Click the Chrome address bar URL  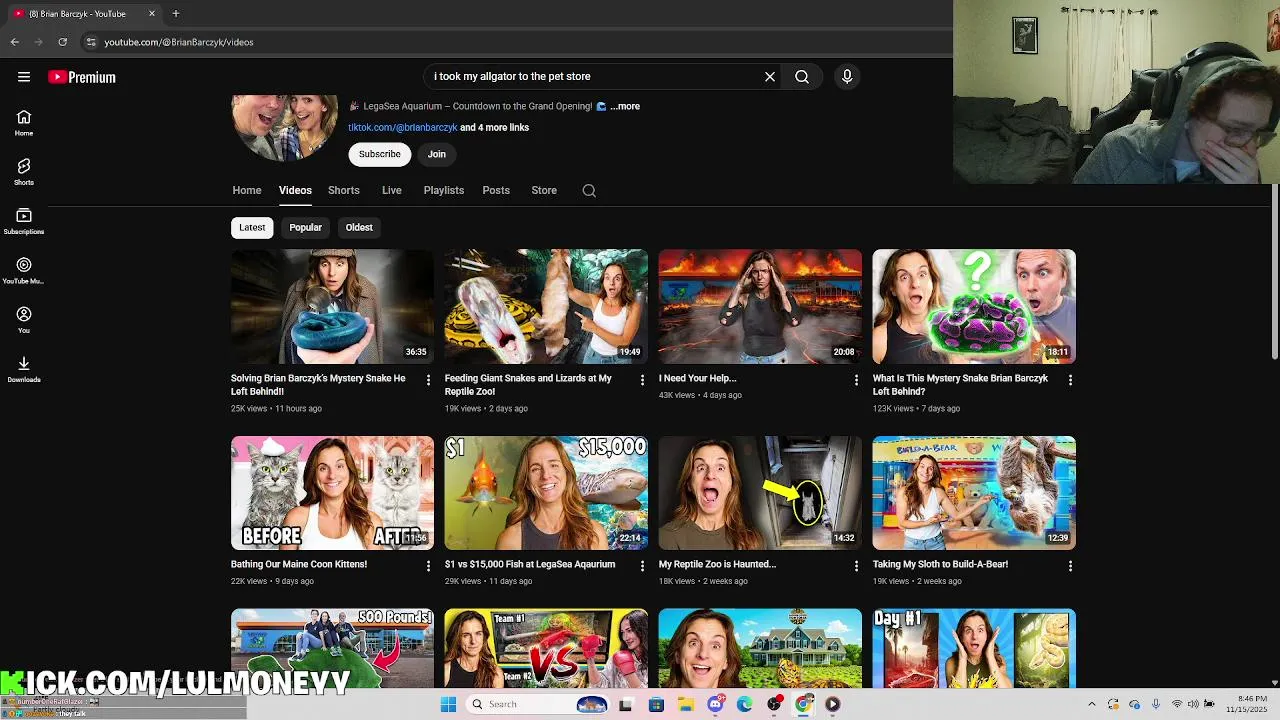178,42
